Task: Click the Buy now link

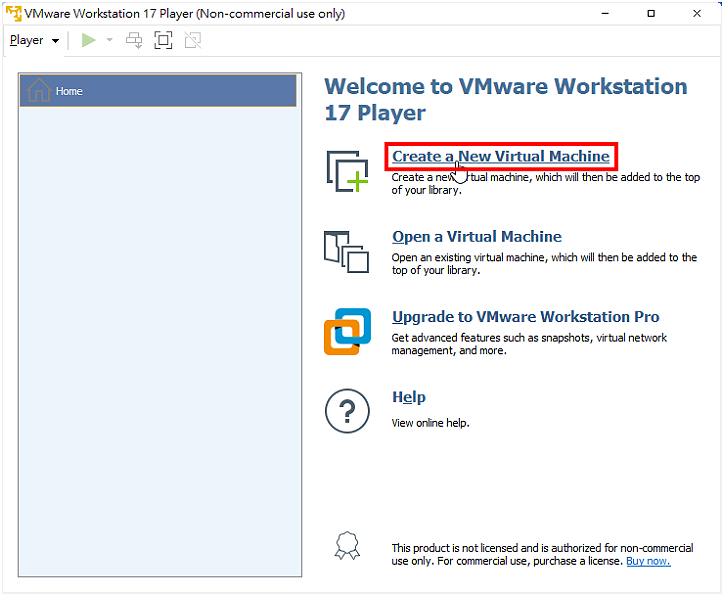Action: click(x=648, y=561)
